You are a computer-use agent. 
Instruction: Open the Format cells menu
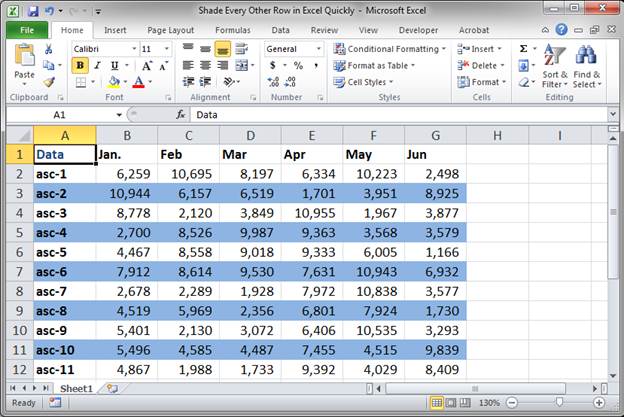[482, 82]
